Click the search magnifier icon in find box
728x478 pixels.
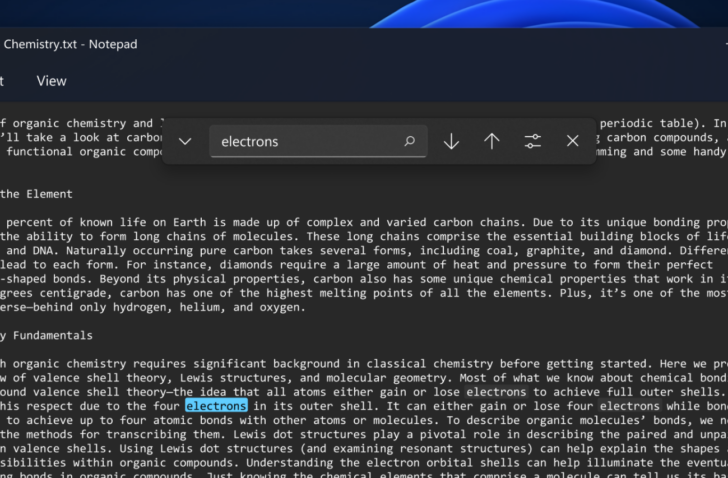(410, 141)
